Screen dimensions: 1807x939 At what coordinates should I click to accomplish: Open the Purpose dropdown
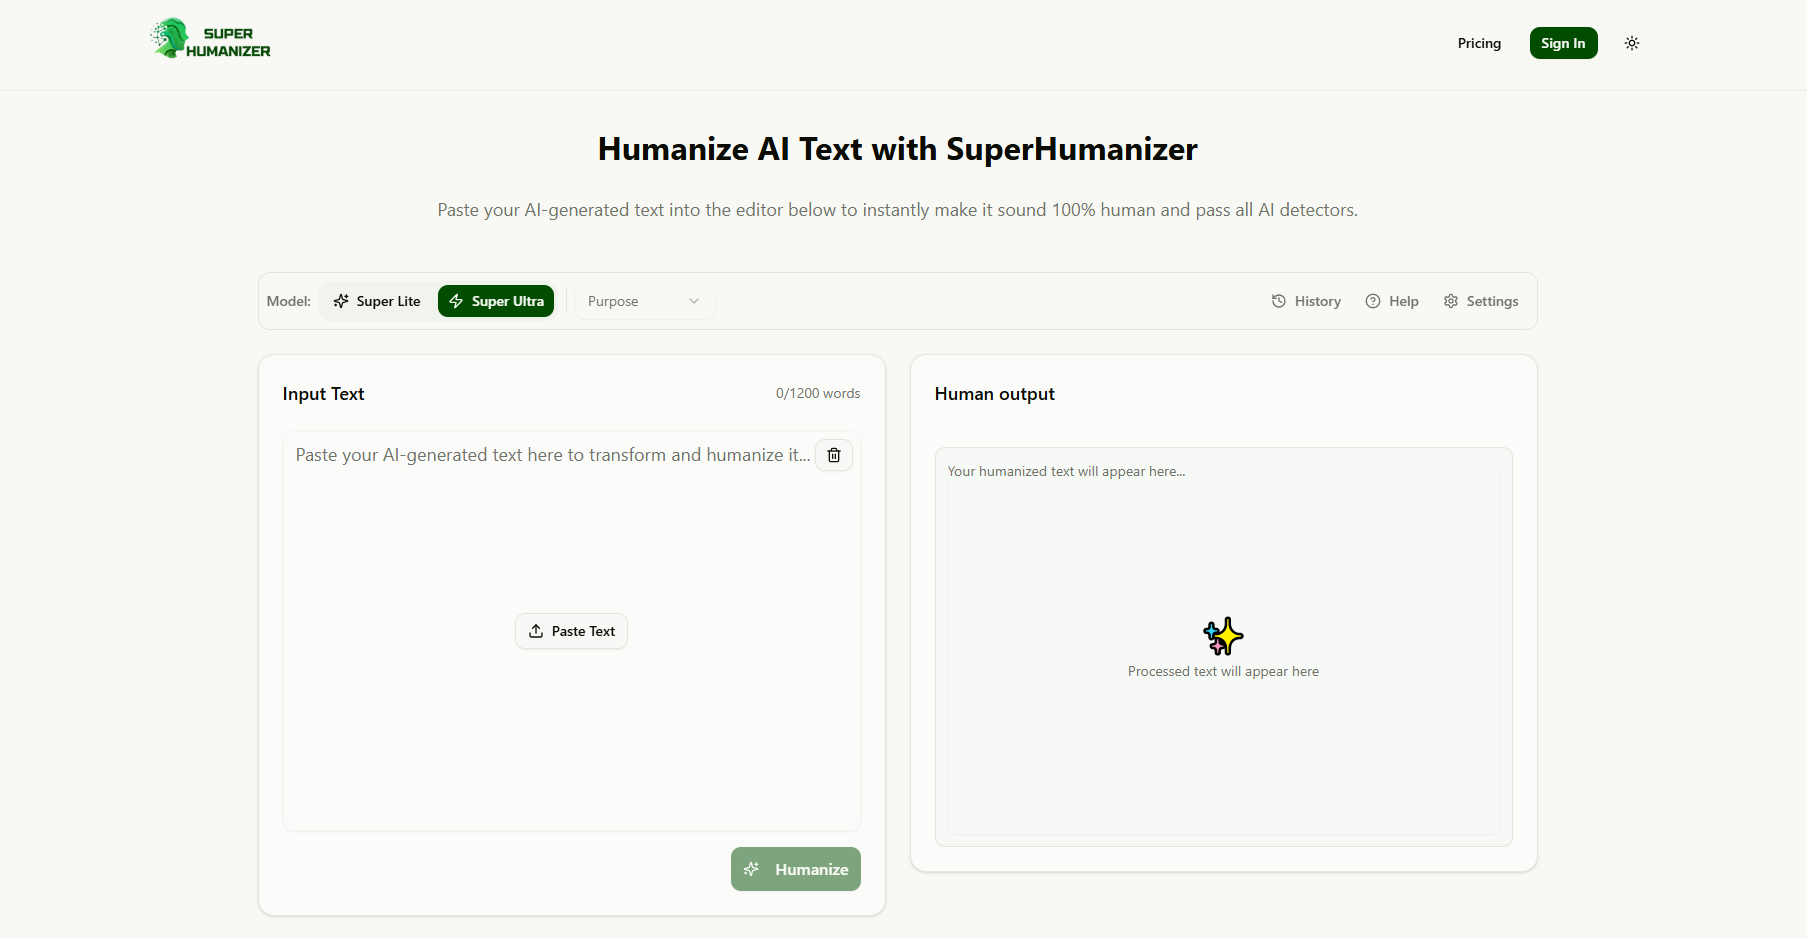(x=644, y=301)
